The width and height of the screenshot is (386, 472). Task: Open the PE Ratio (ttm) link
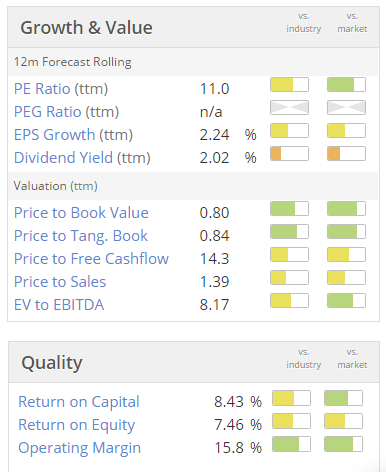(x=61, y=89)
